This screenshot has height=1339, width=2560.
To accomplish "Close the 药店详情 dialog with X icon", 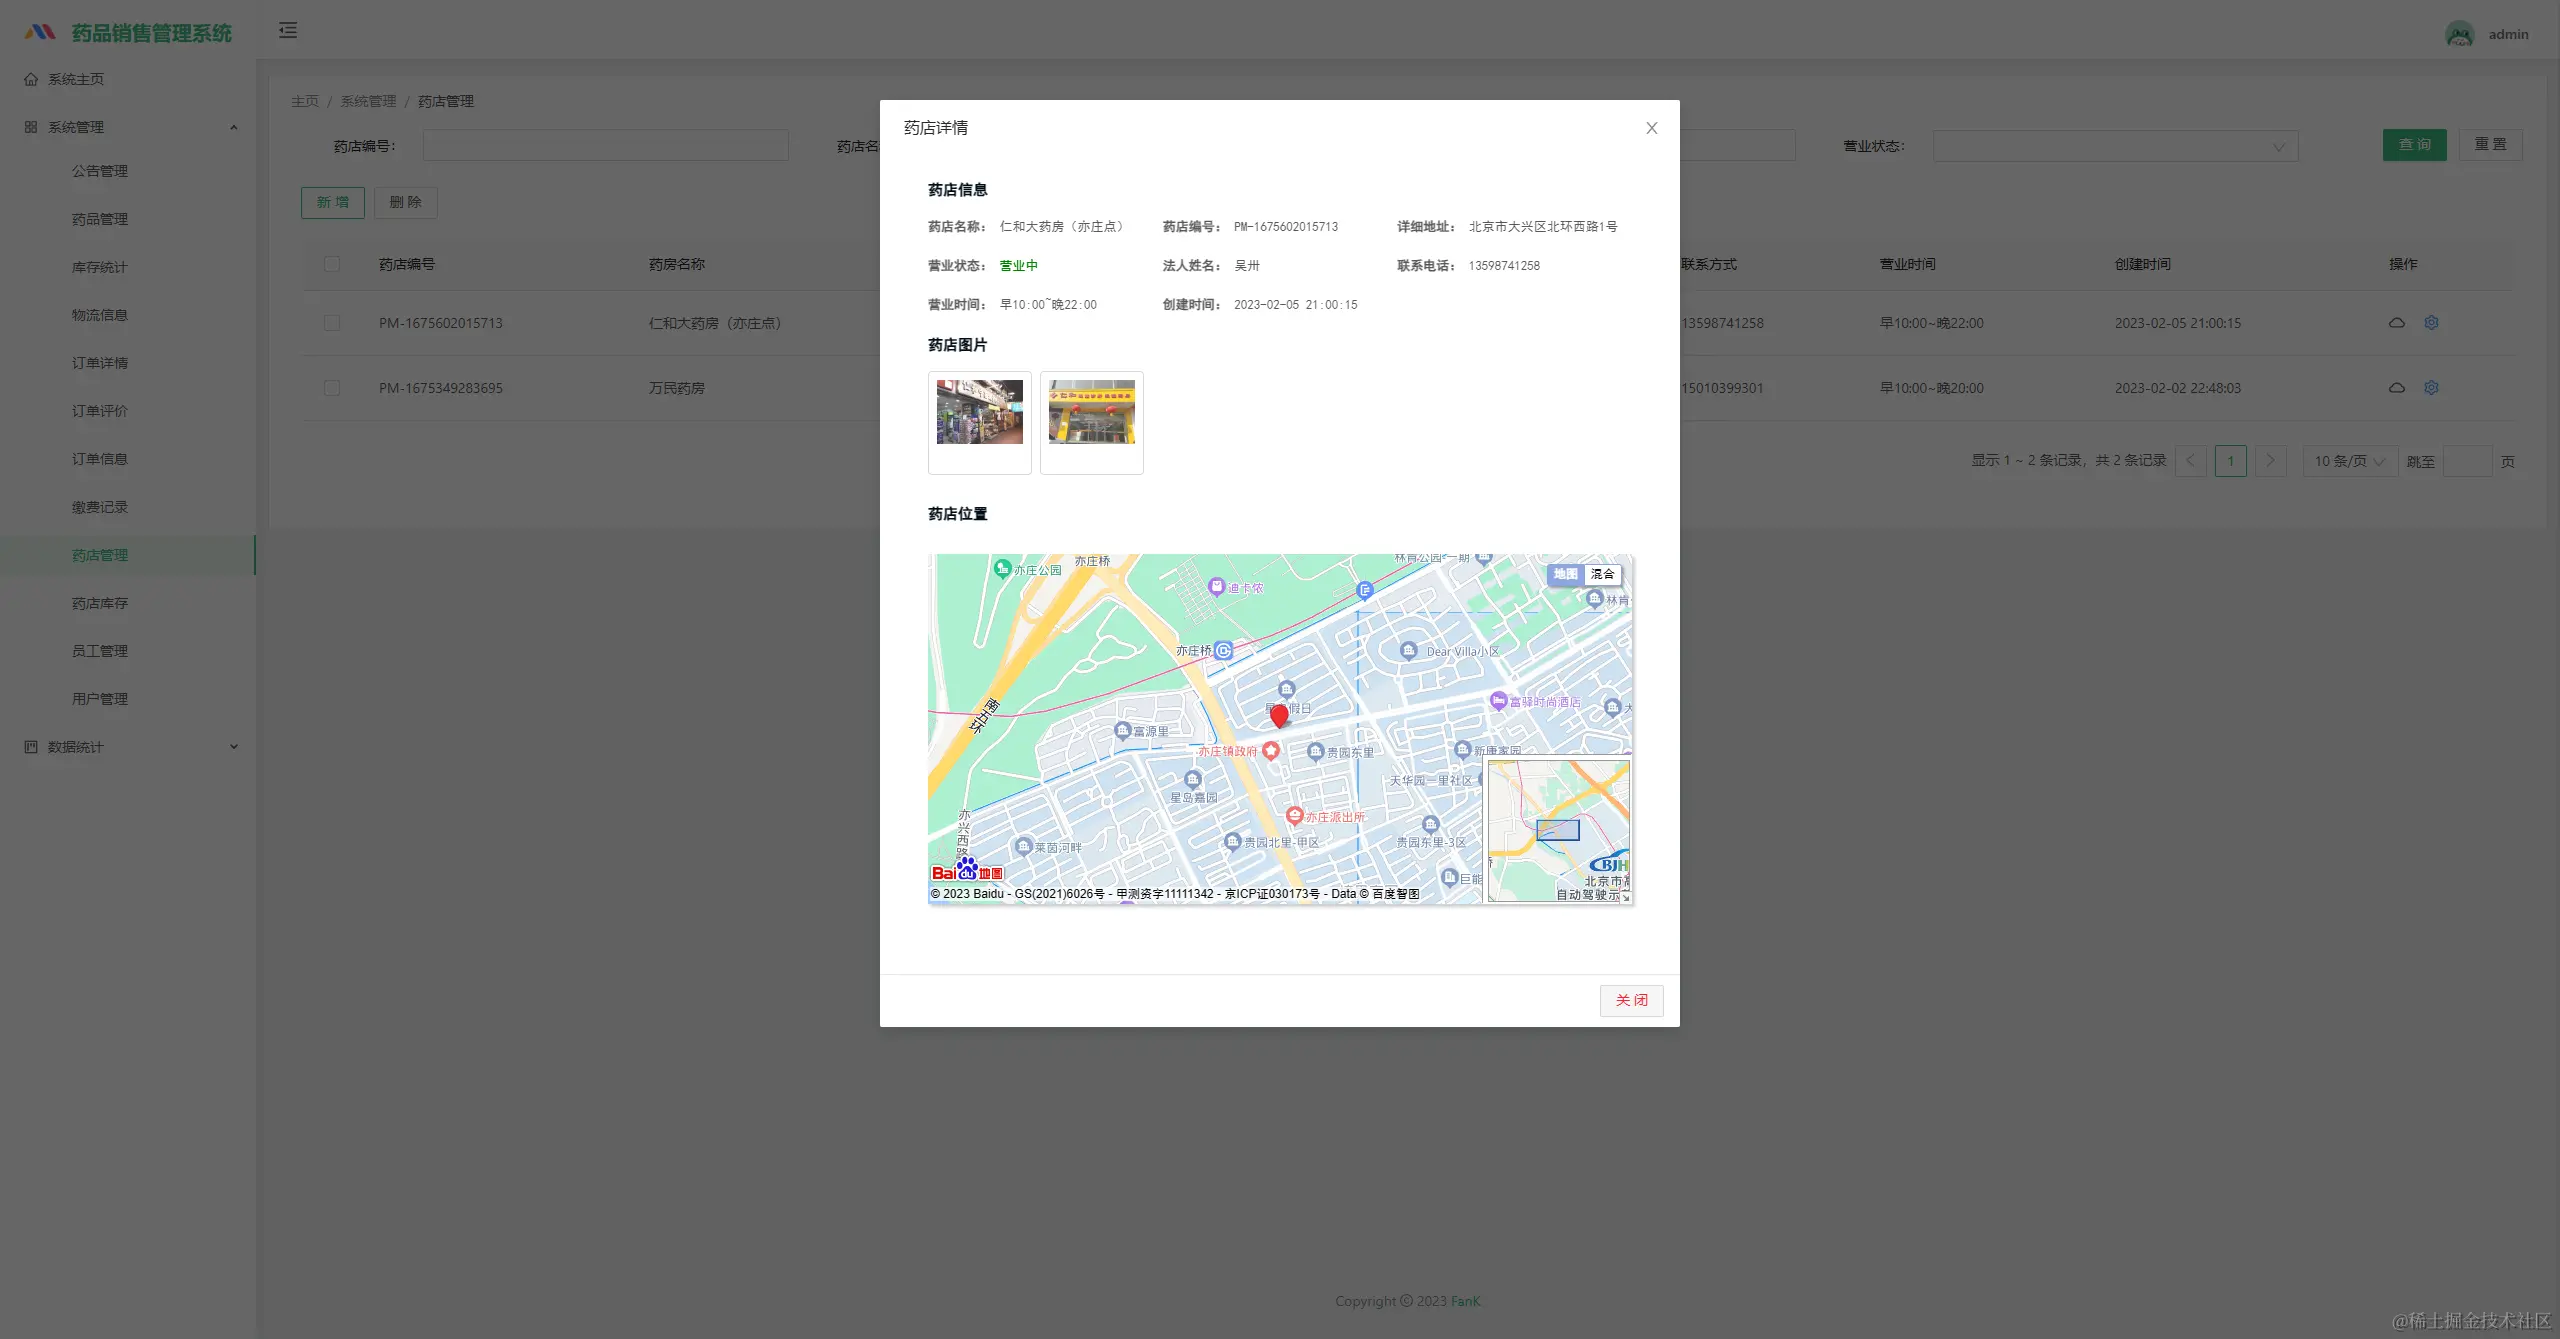I will tap(1651, 128).
